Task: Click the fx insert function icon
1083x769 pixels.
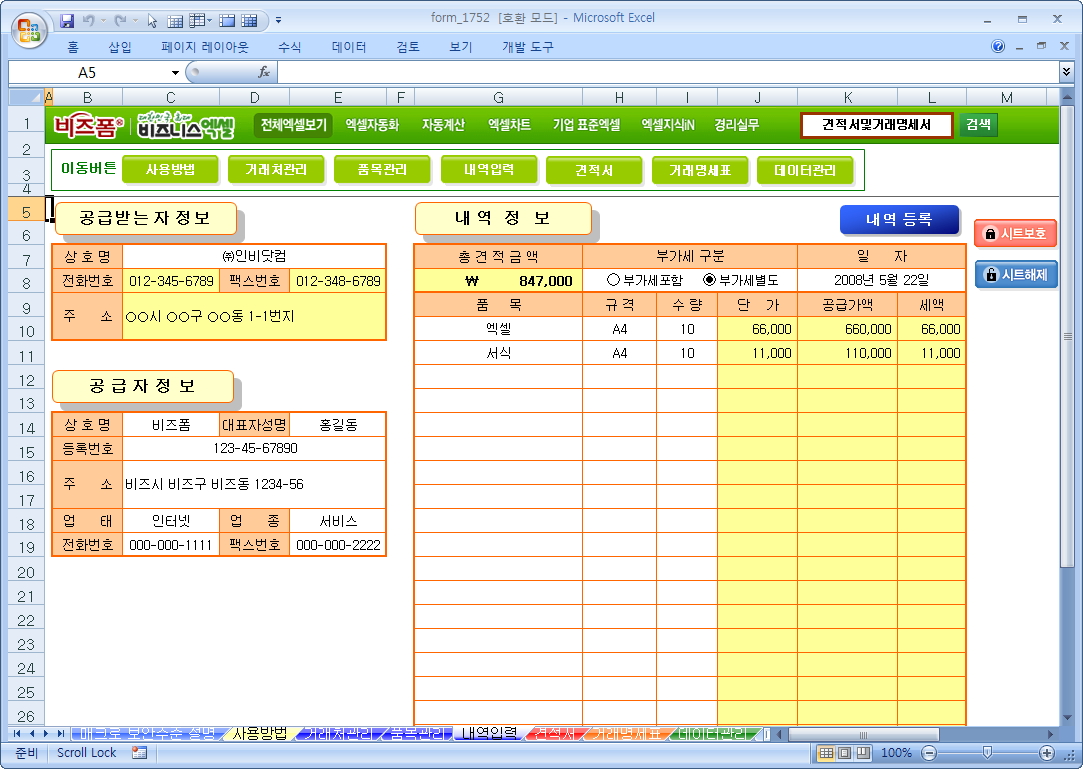Action: click(x=264, y=72)
